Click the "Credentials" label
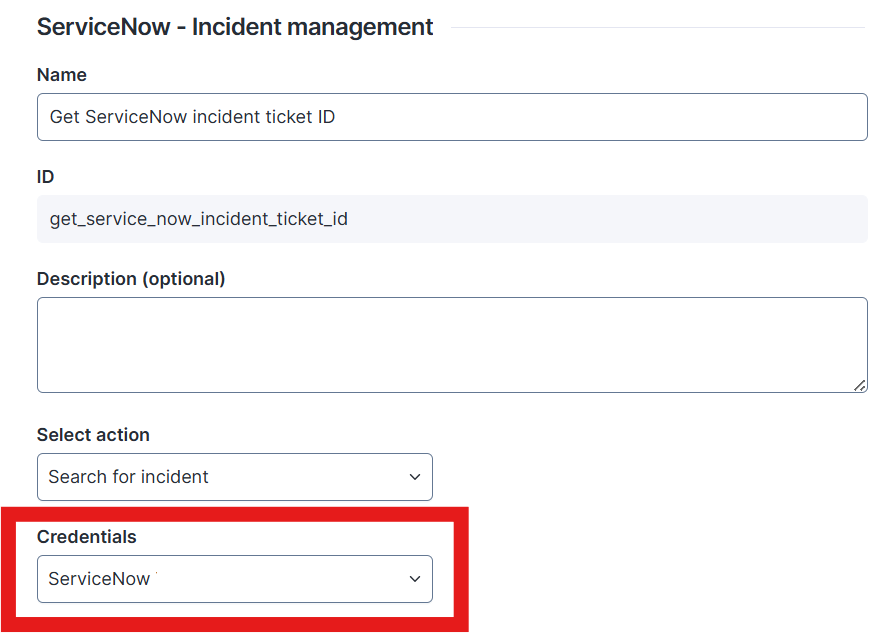This screenshot has width=889, height=633. (x=86, y=537)
